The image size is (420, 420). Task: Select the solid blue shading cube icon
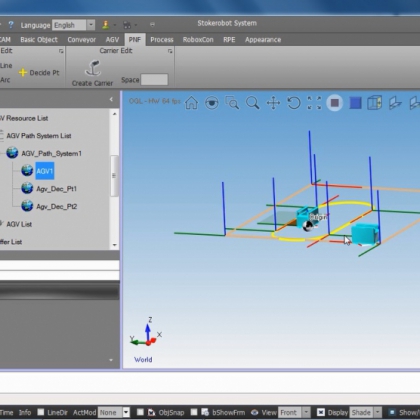point(355,103)
